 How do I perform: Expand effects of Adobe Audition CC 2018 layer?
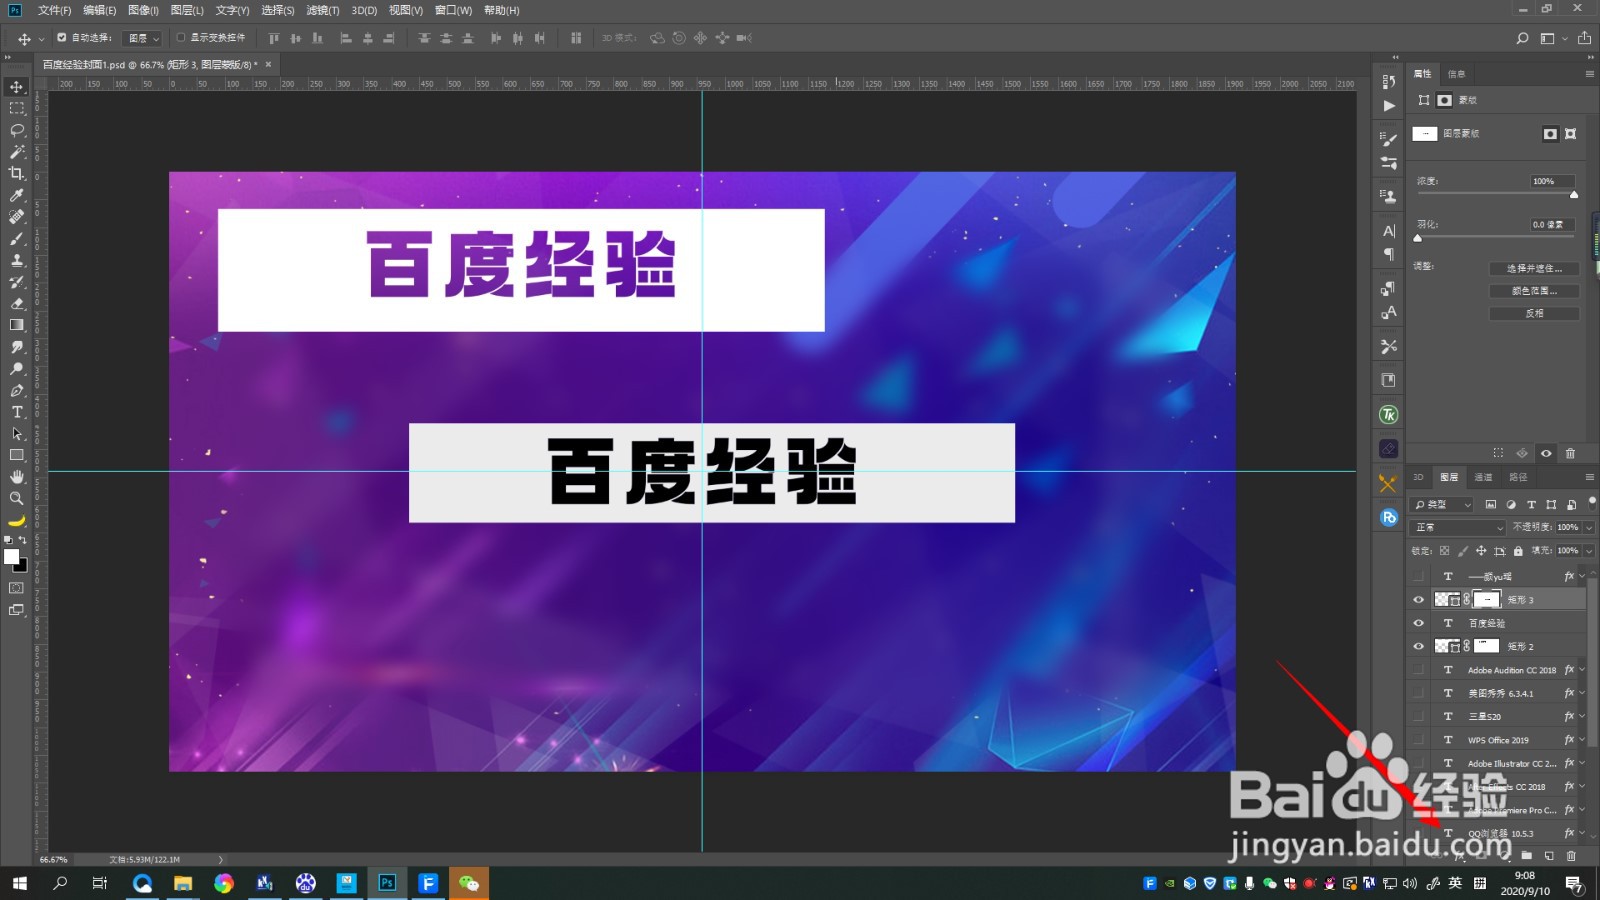(x=1582, y=670)
